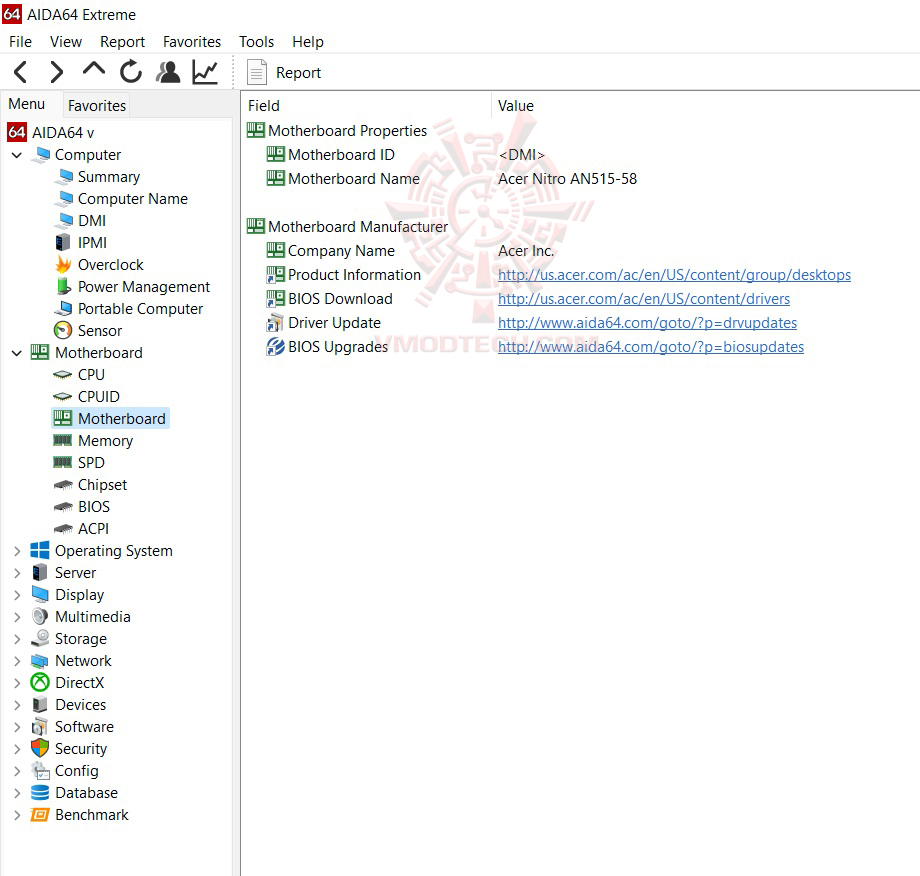This screenshot has width=920, height=876.
Task: Expand the Operating System node
Action: pos(17,551)
